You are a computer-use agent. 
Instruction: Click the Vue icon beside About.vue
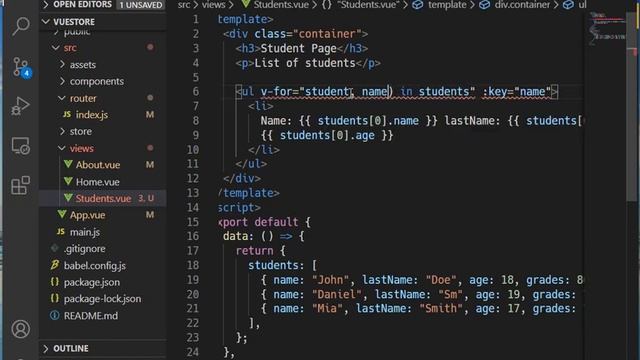click(x=68, y=164)
